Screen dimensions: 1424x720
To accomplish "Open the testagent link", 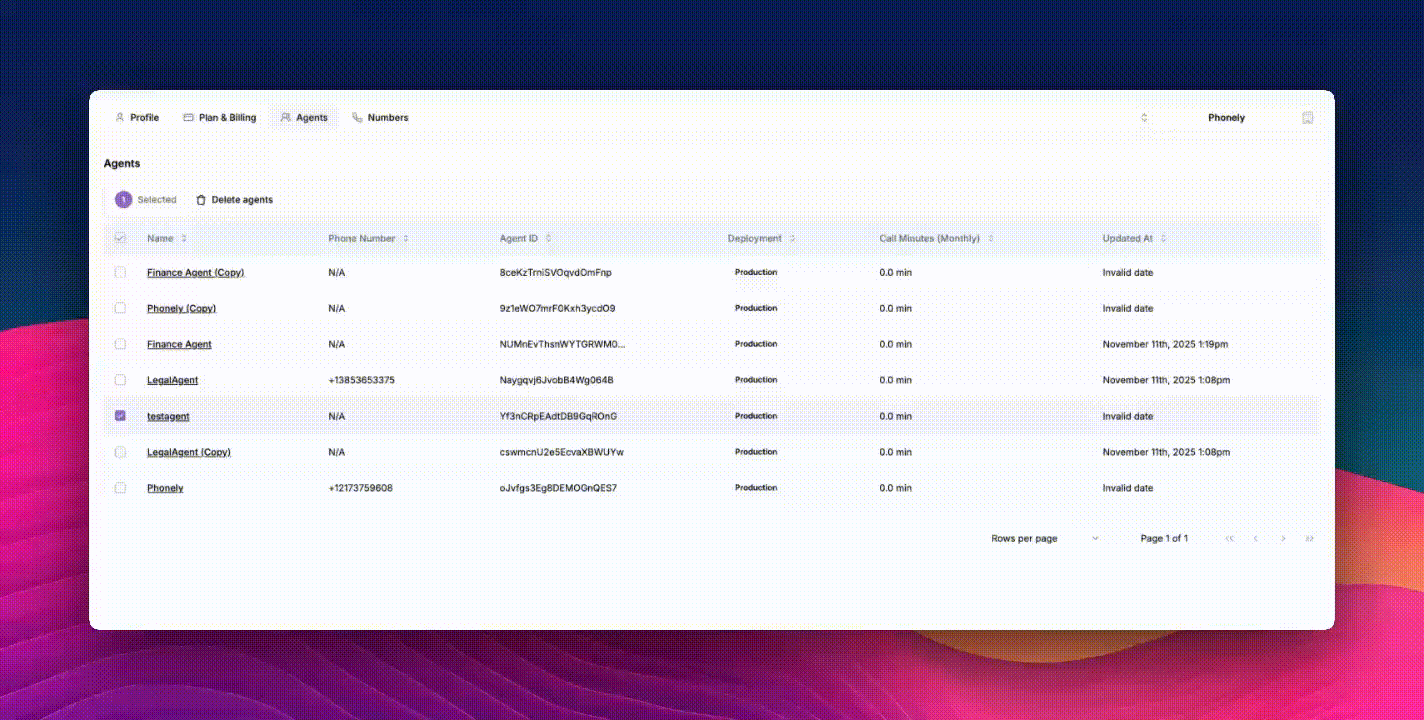I will 168,416.
